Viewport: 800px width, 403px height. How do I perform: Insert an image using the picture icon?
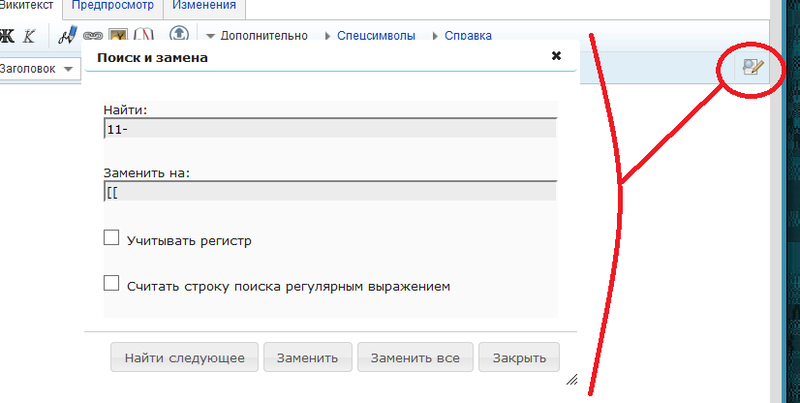coord(118,36)
